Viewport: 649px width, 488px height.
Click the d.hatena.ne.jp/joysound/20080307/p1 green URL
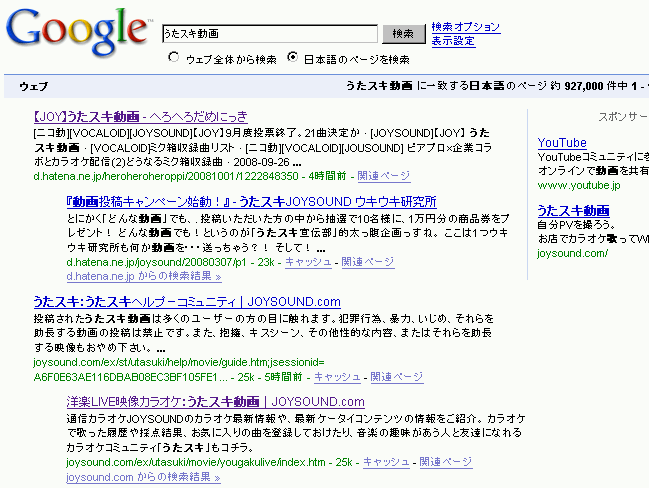pyautogui.click(x=156, y=262)
